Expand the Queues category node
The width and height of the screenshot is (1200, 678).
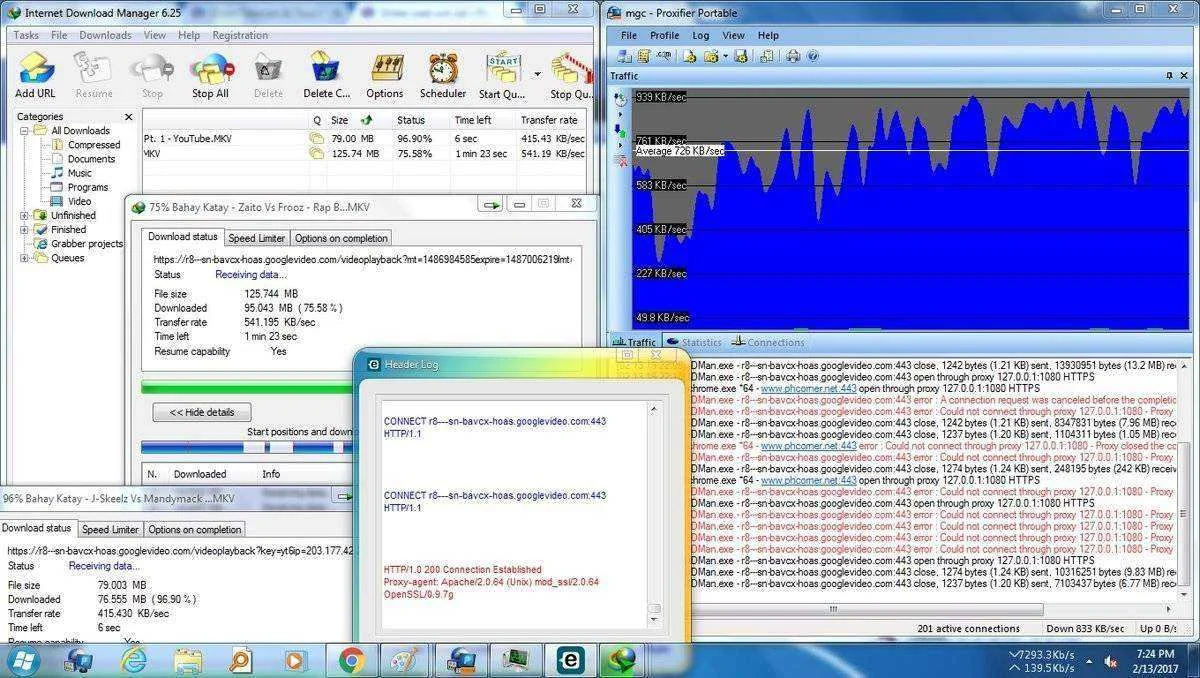[x=25, y=258]
